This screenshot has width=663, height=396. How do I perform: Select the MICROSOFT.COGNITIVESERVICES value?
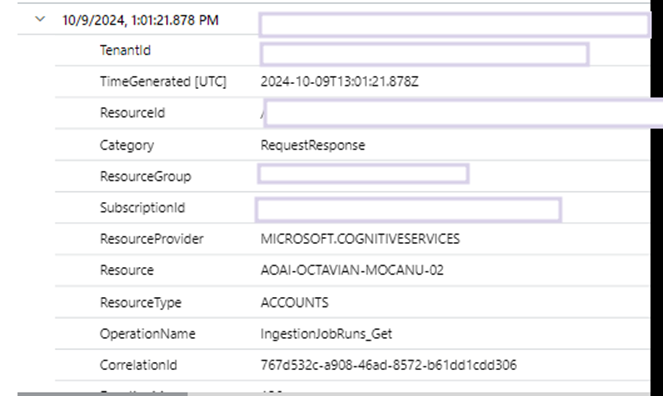click(x=360, y=239)
